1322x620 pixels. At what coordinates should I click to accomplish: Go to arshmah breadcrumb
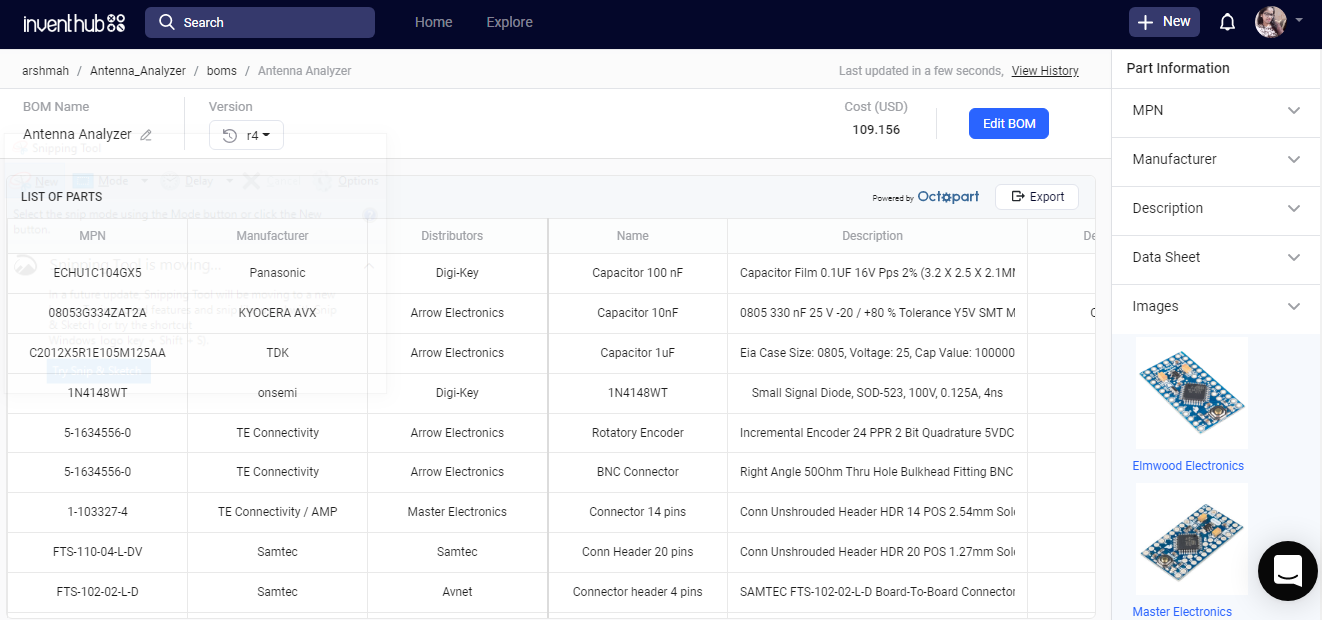46,71
